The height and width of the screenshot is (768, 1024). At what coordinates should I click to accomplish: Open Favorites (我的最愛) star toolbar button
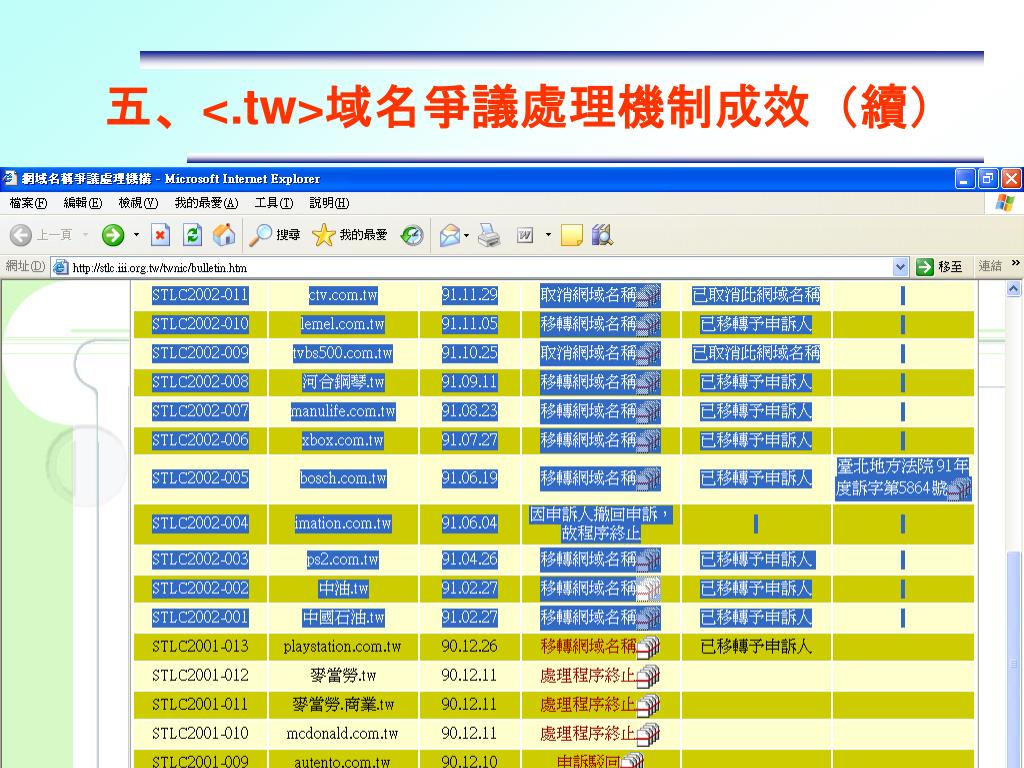[x=349, y=234]
